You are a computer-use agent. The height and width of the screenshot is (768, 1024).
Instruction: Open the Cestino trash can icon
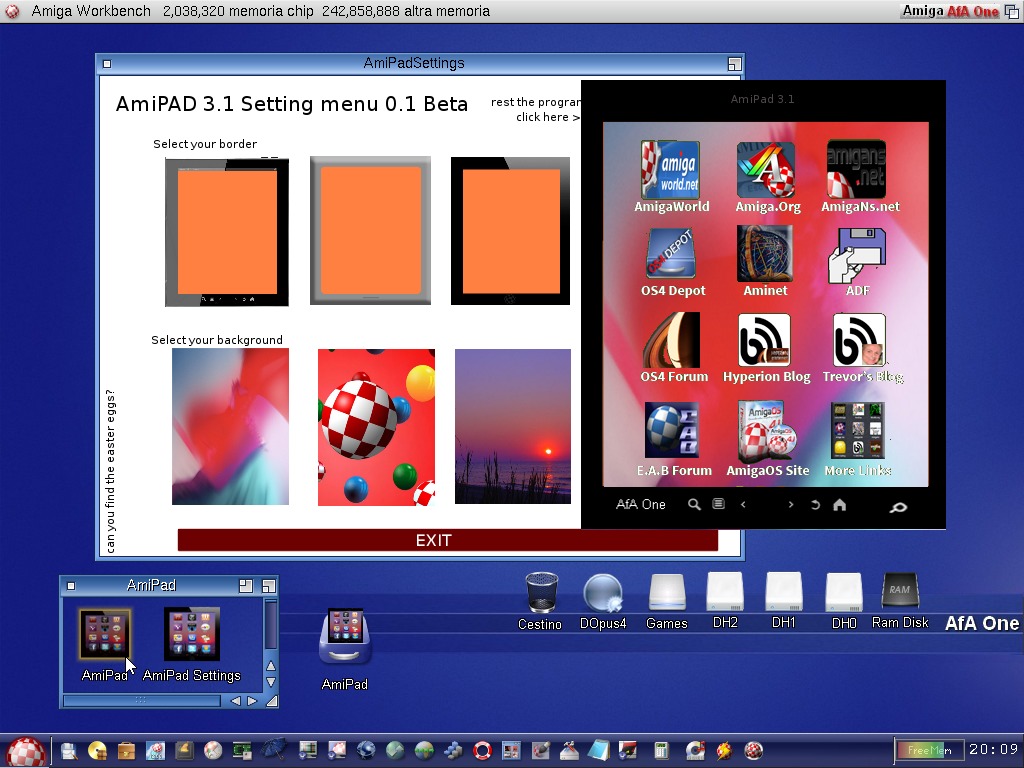point(541,593)
